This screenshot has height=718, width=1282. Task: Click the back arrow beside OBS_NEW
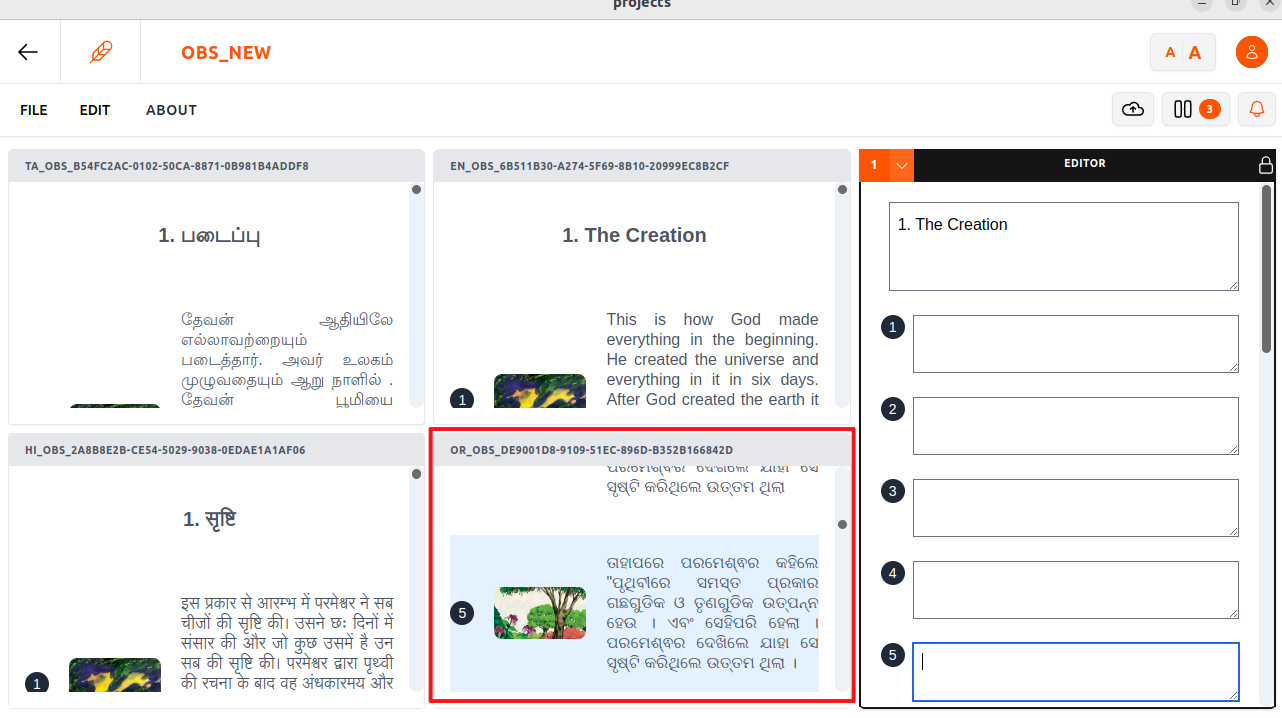coord(27,51)
